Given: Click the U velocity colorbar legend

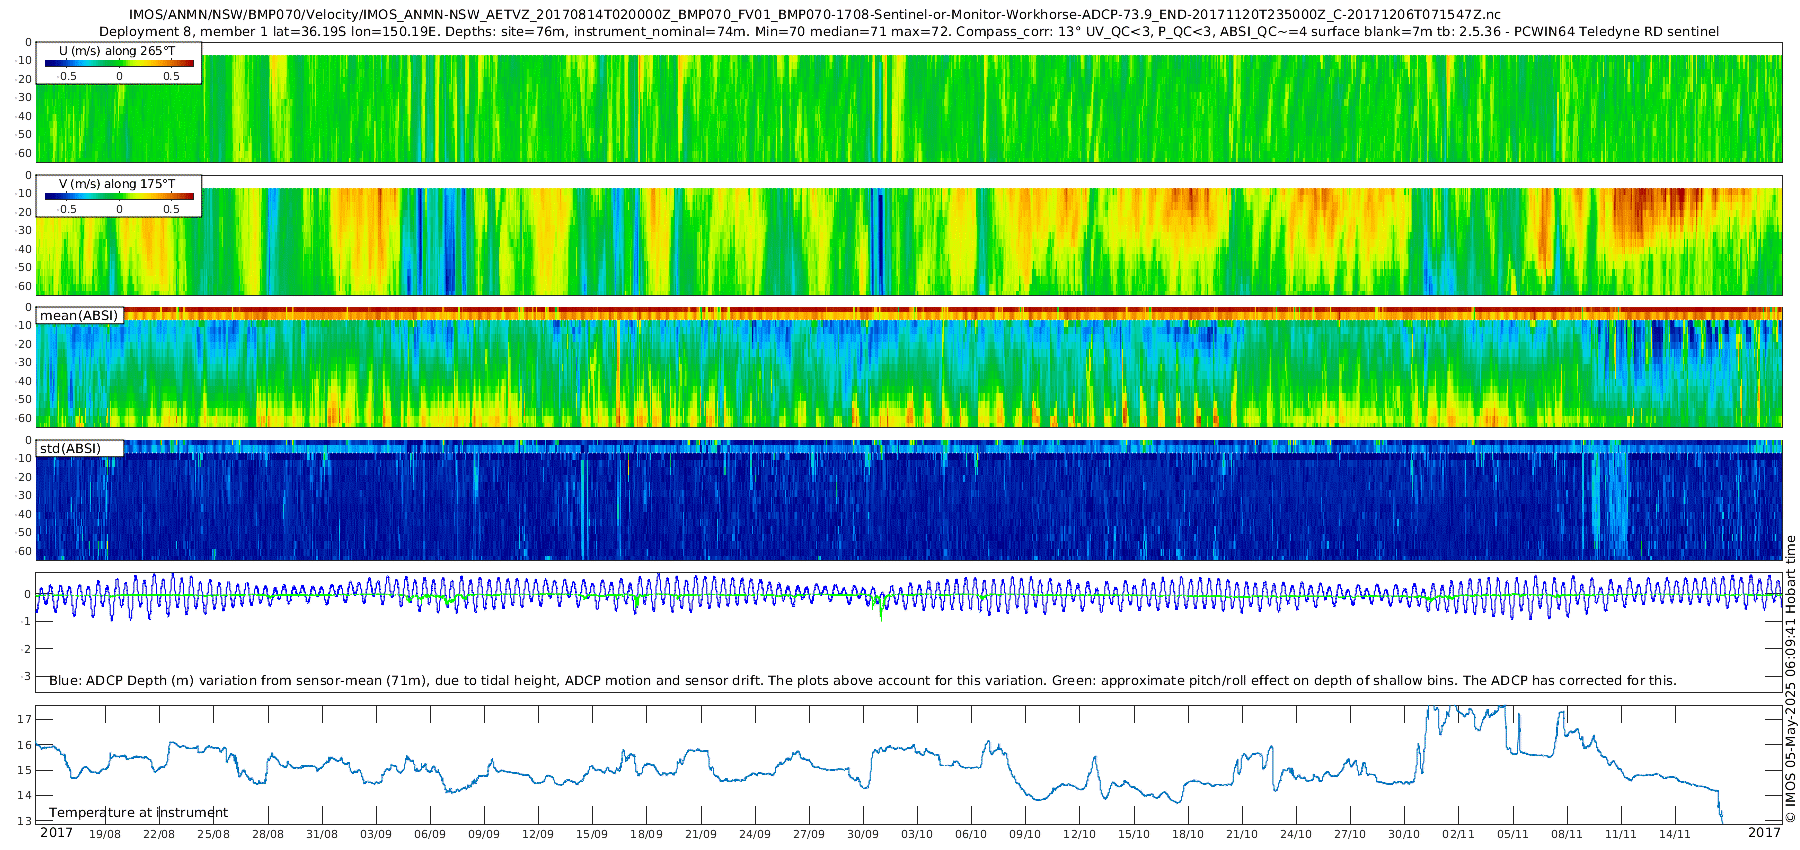Looking at the screenshot, I should (x=119, y=63).
